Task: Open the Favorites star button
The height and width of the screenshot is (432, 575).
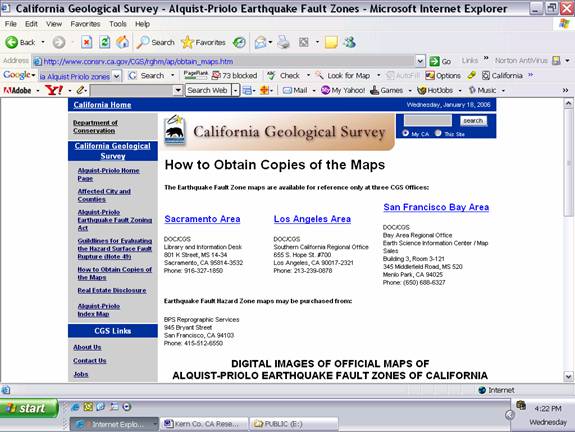Action: (x=204, y=43)
